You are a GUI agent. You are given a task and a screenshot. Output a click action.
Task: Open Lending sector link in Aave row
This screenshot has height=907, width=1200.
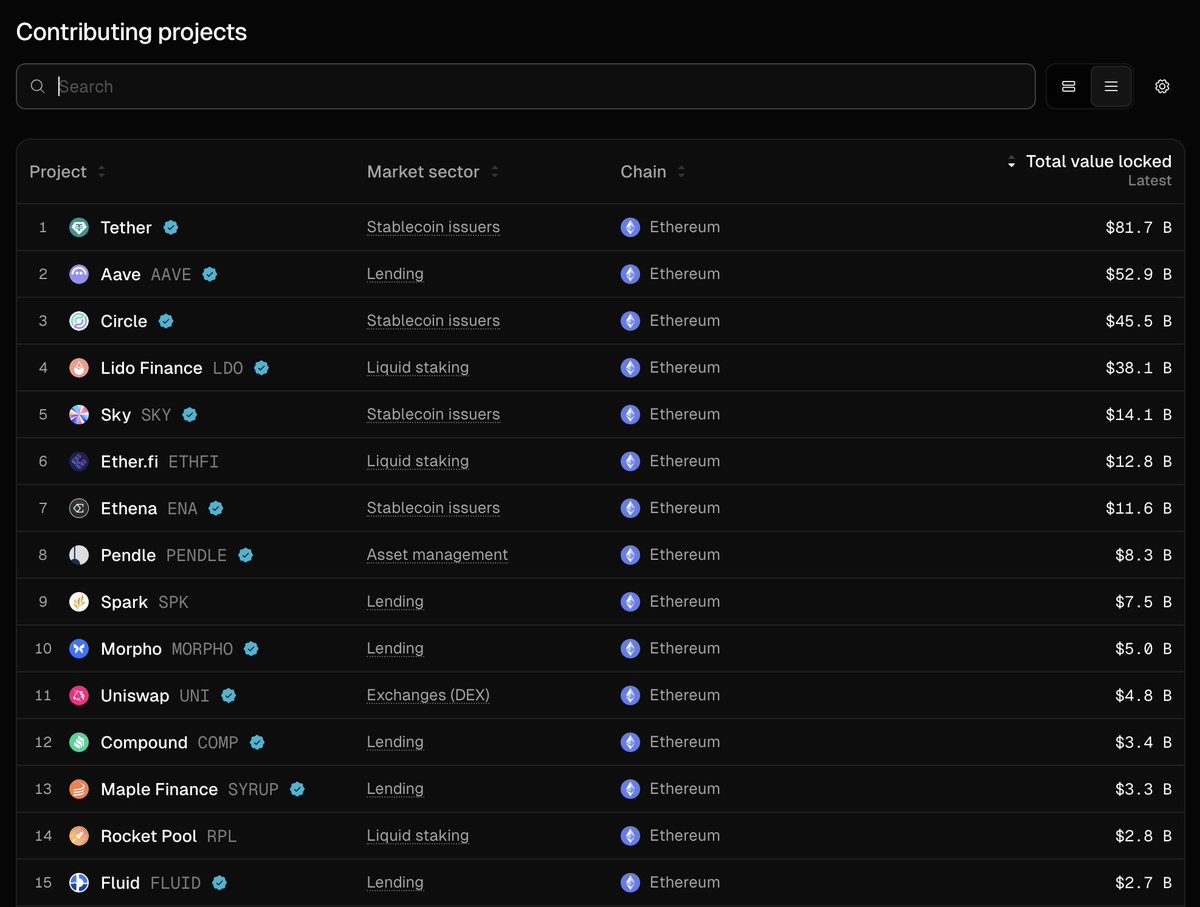pyautogui.click(x=395, y=274)
